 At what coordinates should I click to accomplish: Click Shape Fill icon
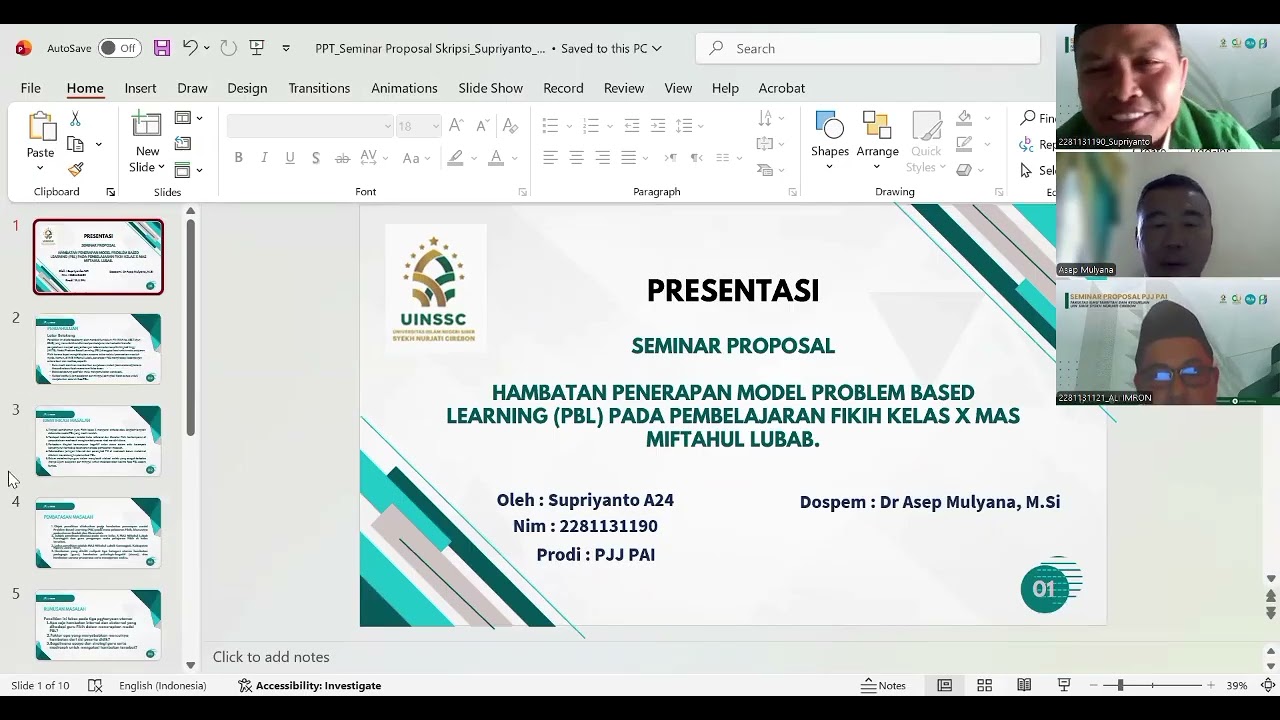pyautogui.click(x=964, y=118)
